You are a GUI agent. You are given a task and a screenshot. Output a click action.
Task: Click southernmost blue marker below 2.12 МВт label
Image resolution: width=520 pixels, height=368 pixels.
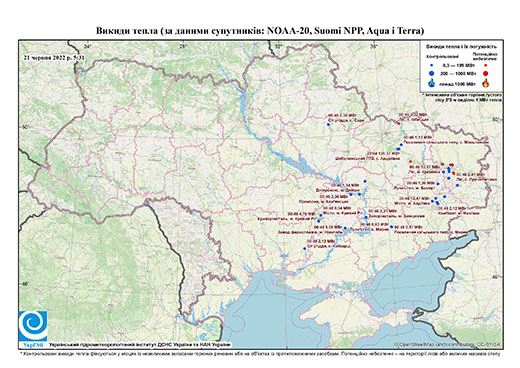coord(304,249)
